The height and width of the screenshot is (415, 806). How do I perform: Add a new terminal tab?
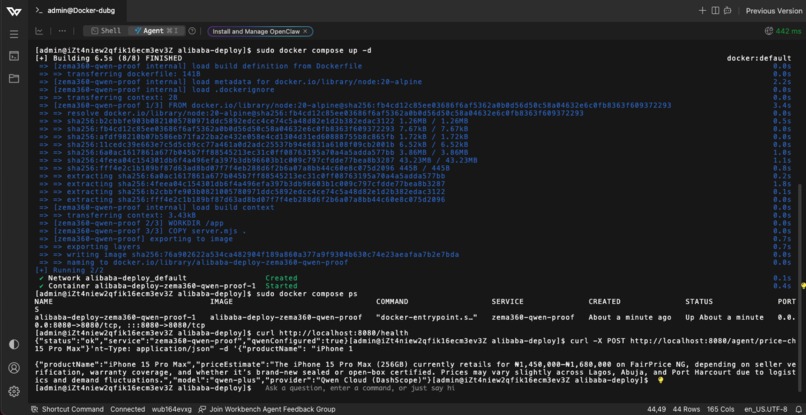point(702,10)
